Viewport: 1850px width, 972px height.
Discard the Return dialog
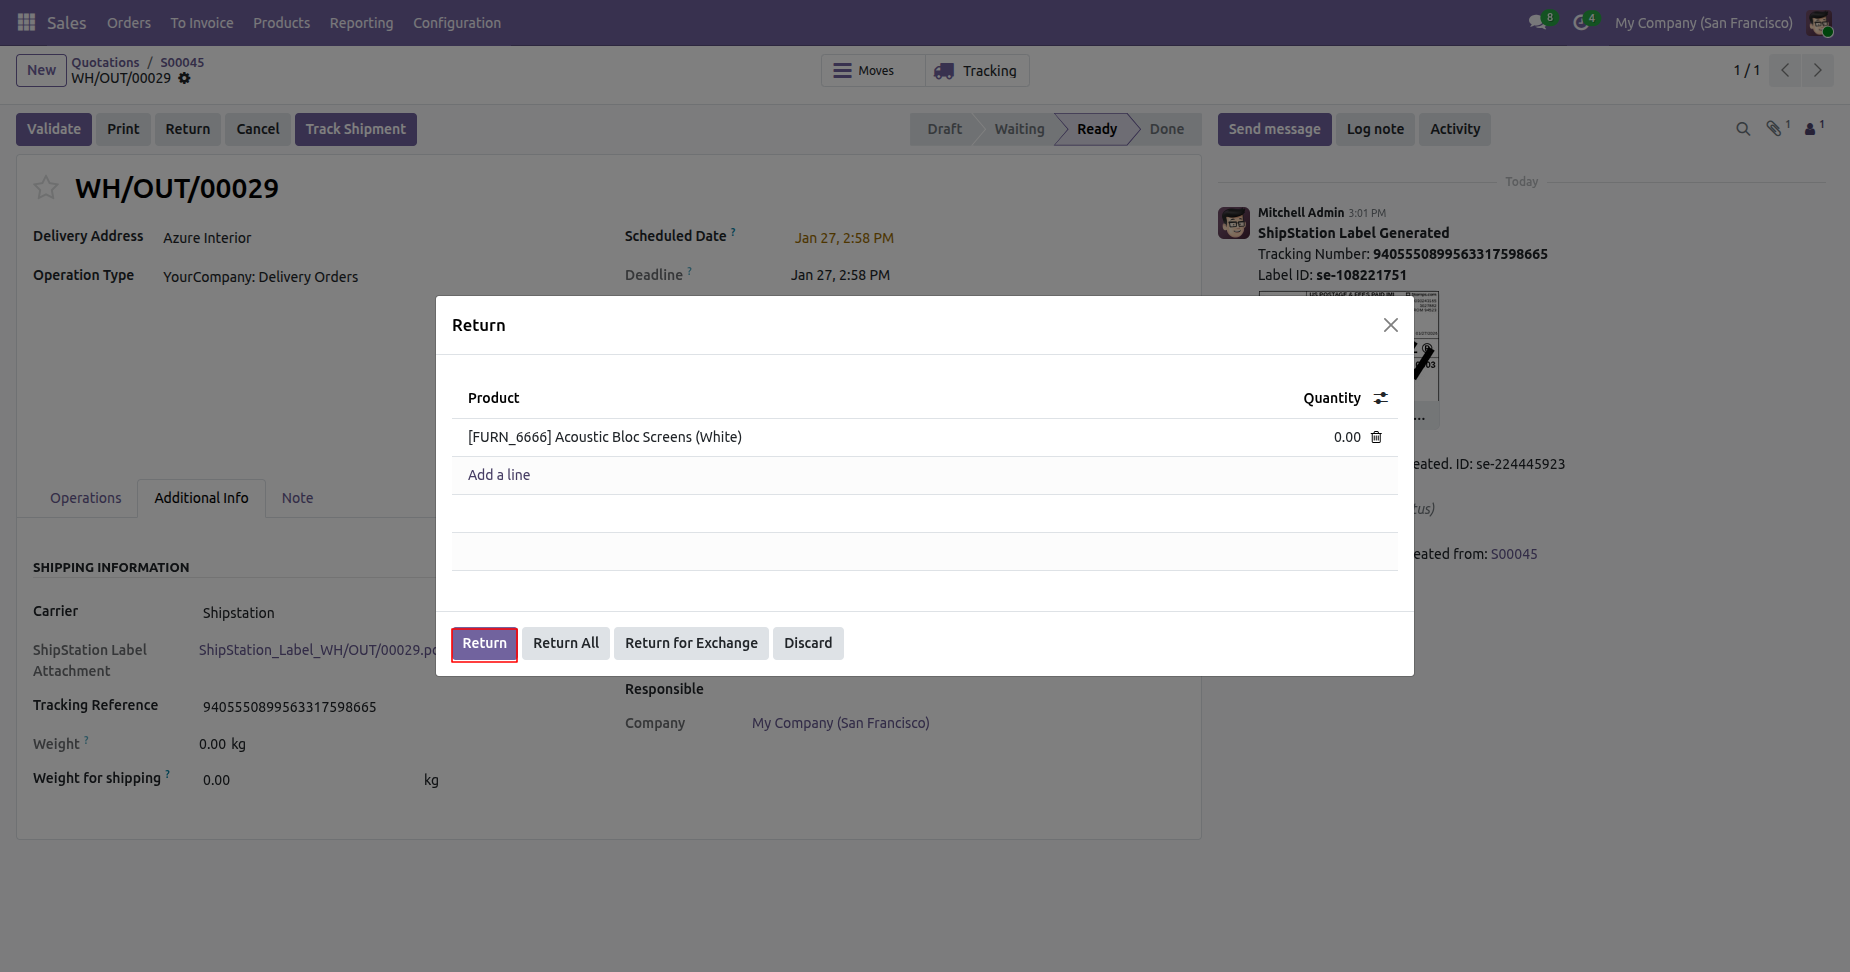(808, 643)
